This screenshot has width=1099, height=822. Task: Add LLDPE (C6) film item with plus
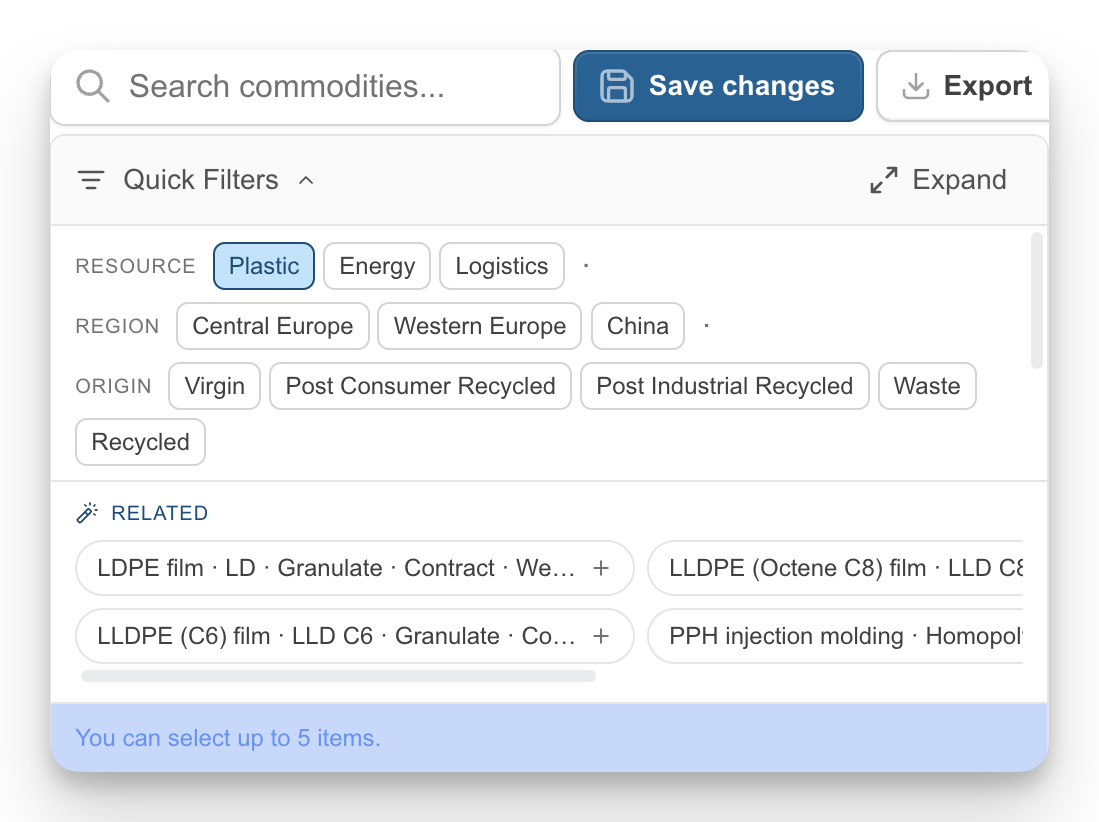(x=601, y=636)
